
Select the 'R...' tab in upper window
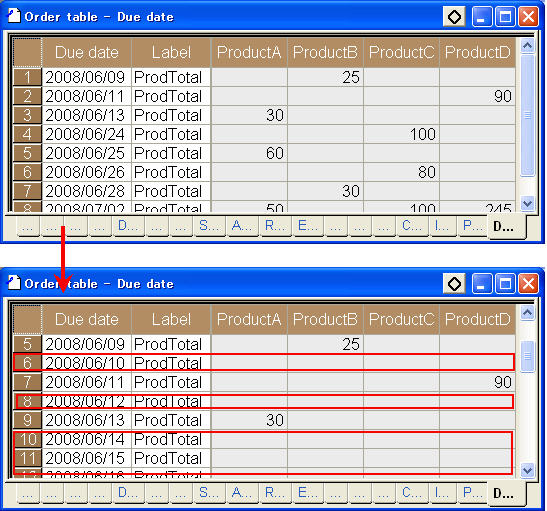[x=275, y=226]
